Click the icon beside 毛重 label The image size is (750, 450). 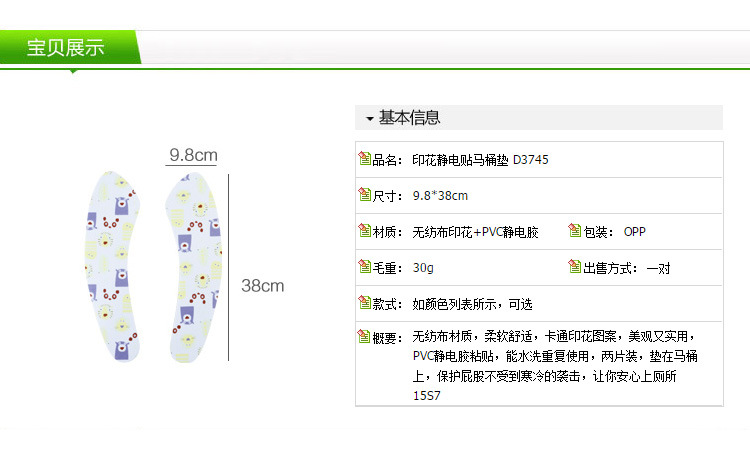364,267
